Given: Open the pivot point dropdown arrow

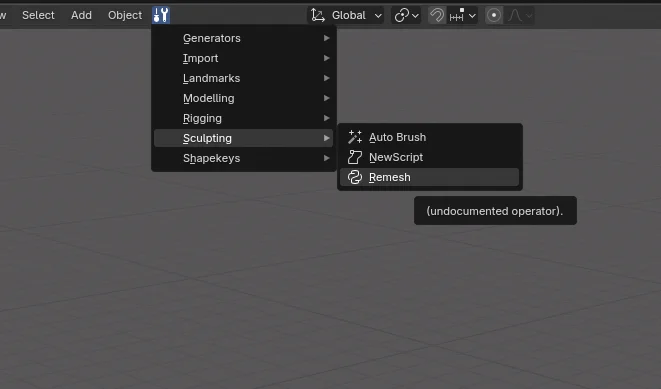Looking at the screenshot, I should tap(416, 16).
